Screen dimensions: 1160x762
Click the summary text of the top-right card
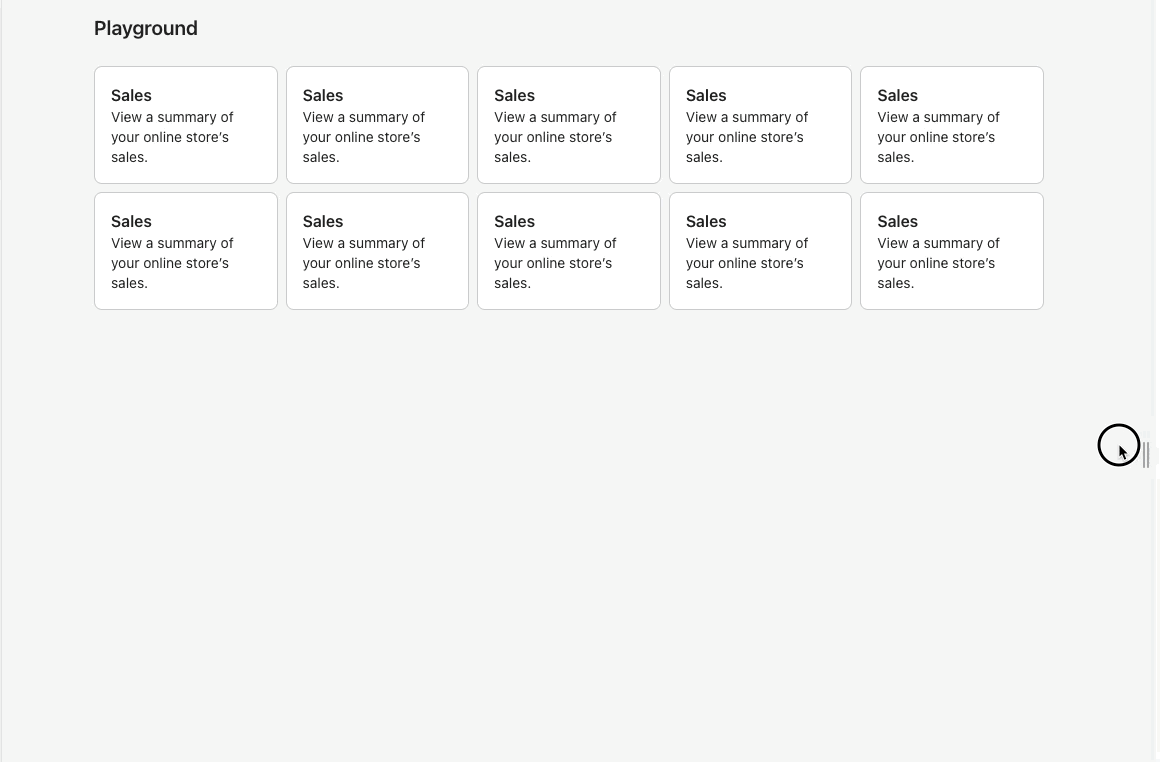coord(938,137)
